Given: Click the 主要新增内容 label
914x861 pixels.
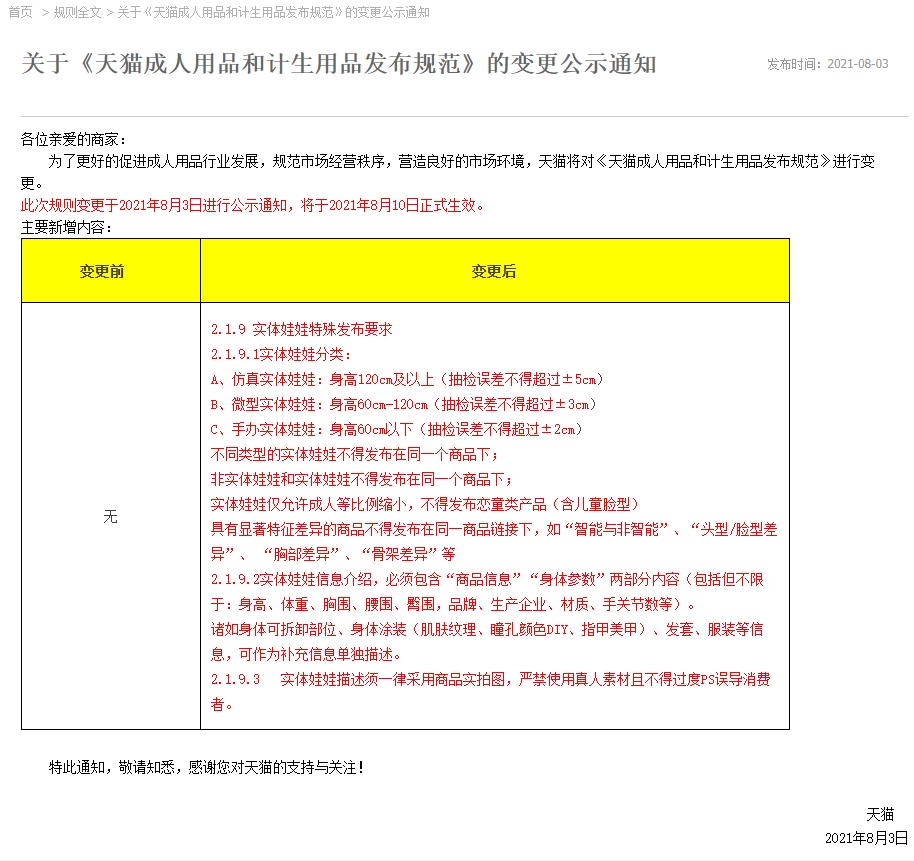Looking at the screenshot, I should coord(67,227).
